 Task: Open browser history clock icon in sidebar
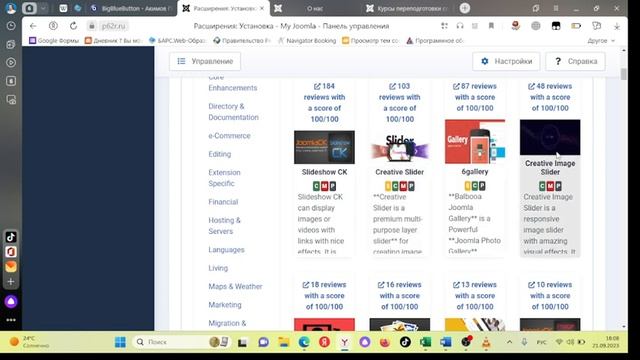(11, 26)
